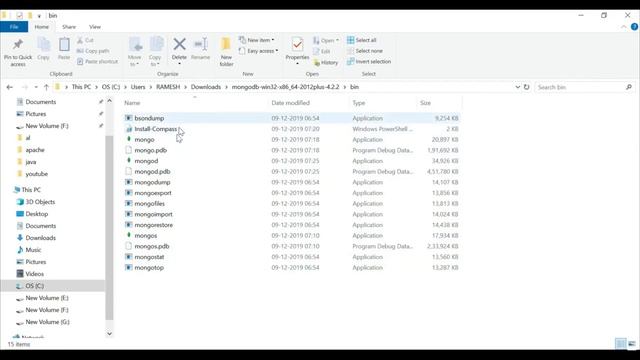640x360 pixels.
Task: Open the Music folder in sidebar
Action: click(x=33, y=250)
